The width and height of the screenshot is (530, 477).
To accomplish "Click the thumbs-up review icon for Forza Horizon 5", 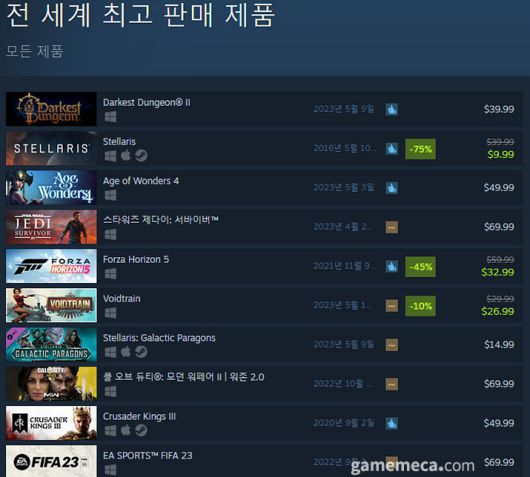I will pos(392,266).
